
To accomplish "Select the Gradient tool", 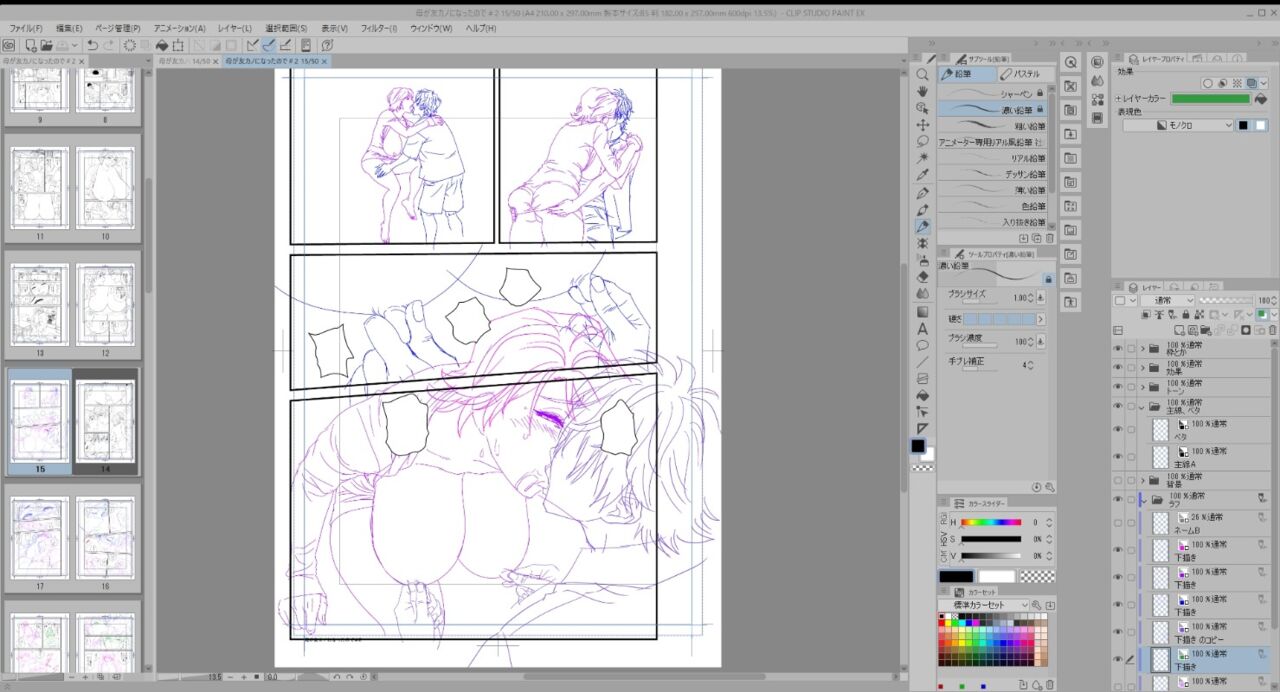I will pos(922,311).
